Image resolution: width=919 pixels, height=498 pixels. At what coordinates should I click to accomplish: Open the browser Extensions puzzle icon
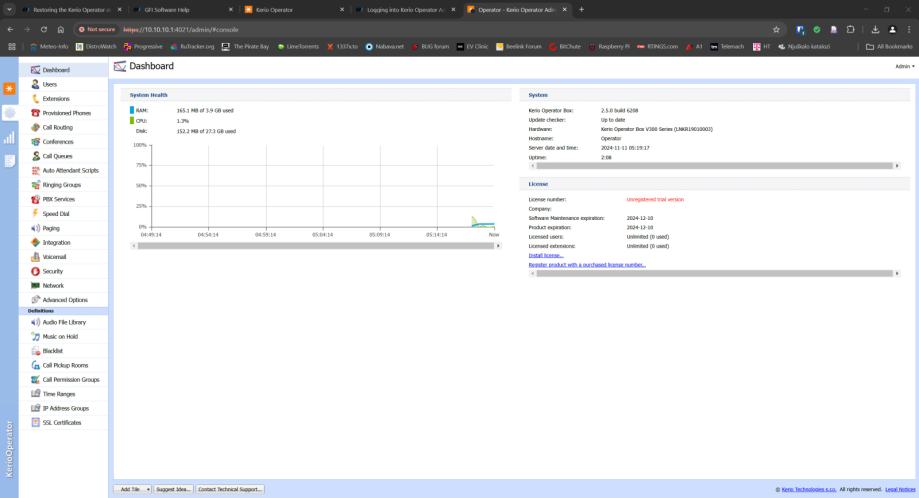click(850, 29)
